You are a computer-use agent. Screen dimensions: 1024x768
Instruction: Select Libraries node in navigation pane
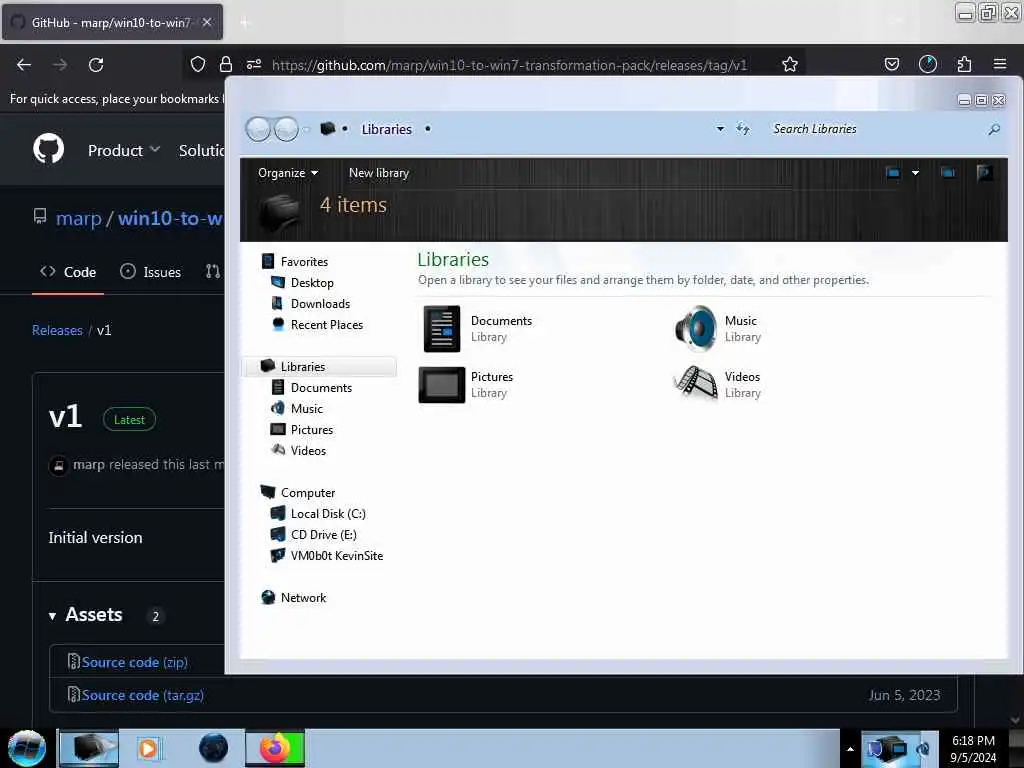pos(303,366)
